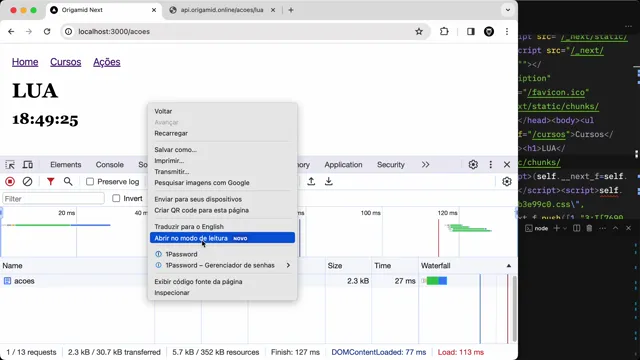Image resolution: width=640 pixels, height=360 pixels.
Task: Open the tab search dropdown arrow
Action: click(x=508, y=10)
